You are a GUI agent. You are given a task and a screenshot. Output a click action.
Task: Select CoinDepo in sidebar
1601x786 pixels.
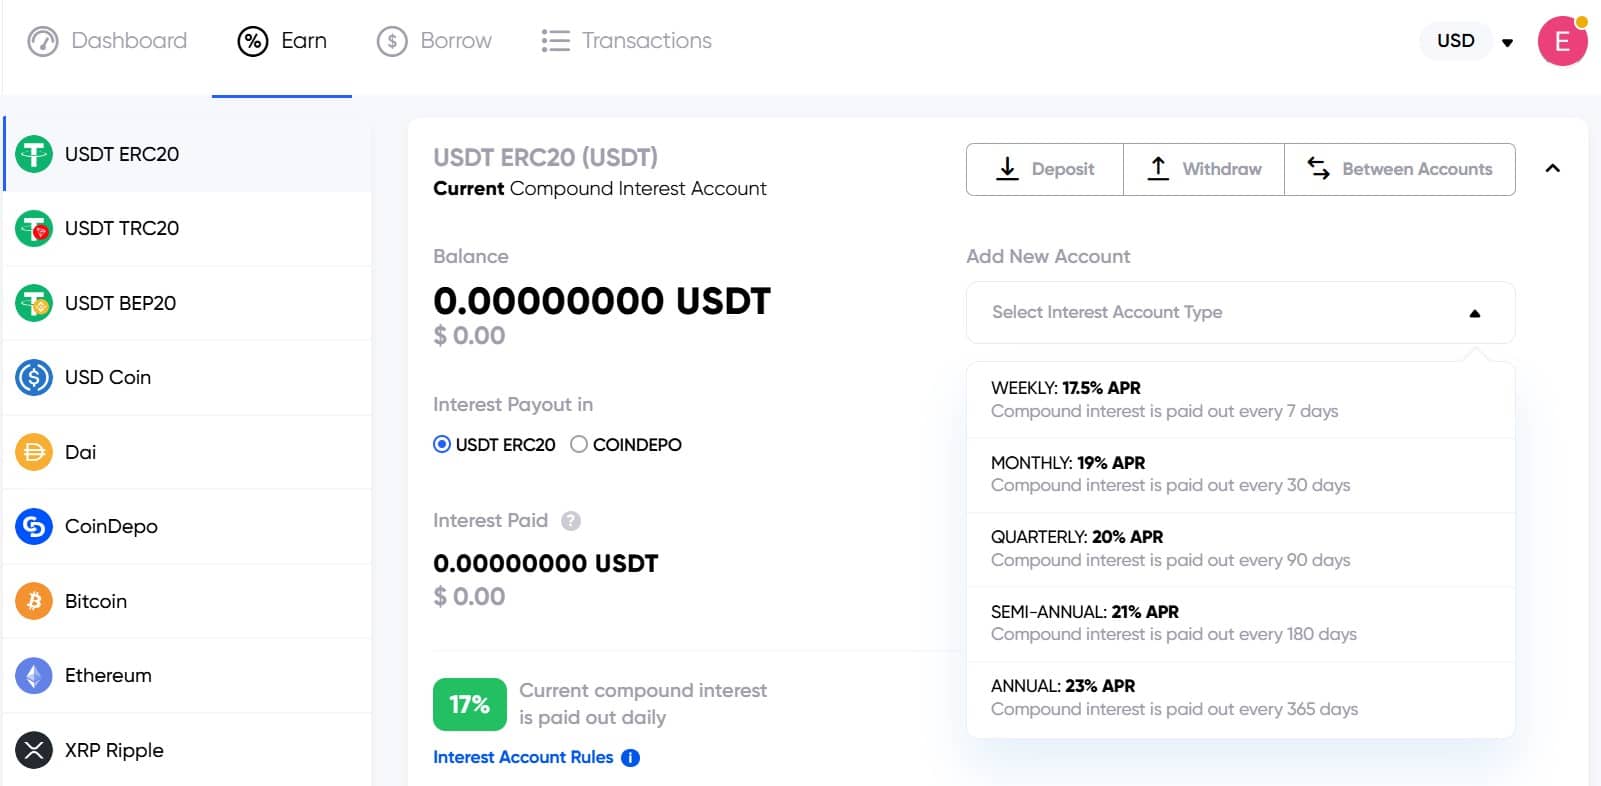[x=188, y=526]
